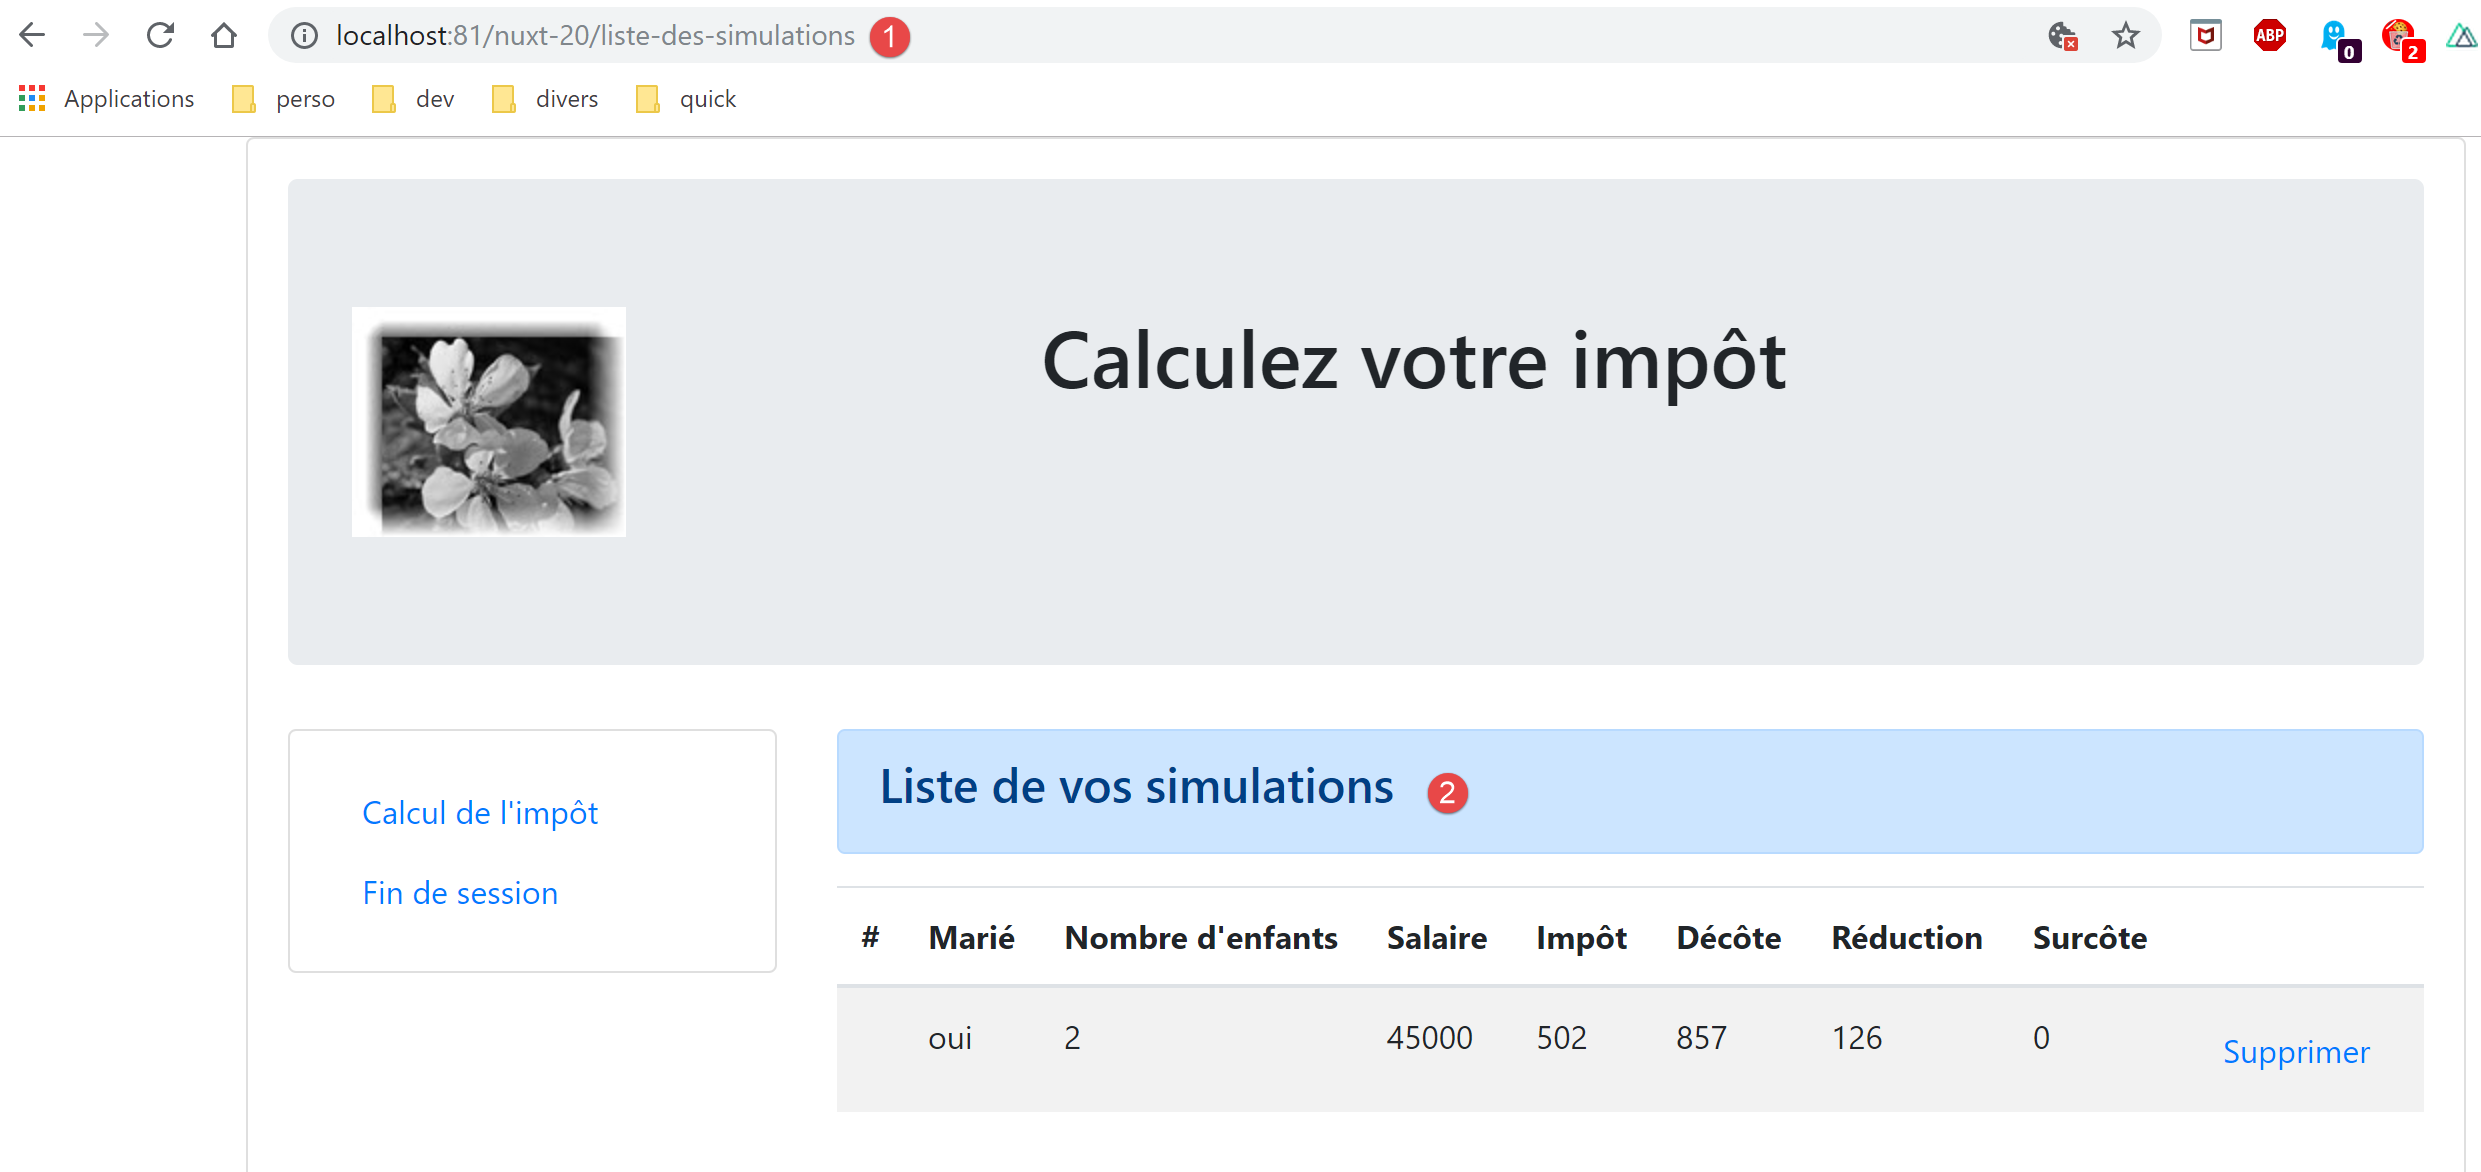Click the cookie blocked icon in address bar
This screenshot has width=2481, height=1172.
click(2062, 36)
